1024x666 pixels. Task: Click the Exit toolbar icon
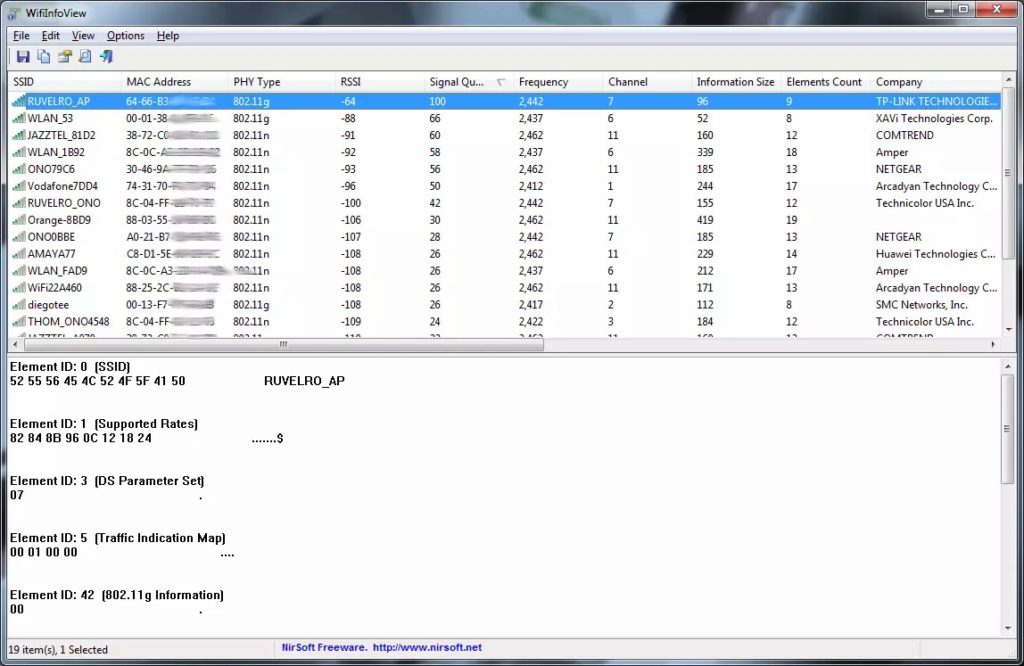point(106,57)
